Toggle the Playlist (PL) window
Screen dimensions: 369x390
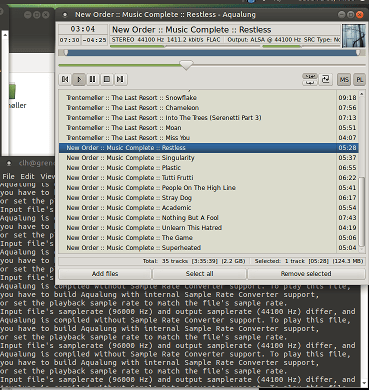[x=359, y=80]
